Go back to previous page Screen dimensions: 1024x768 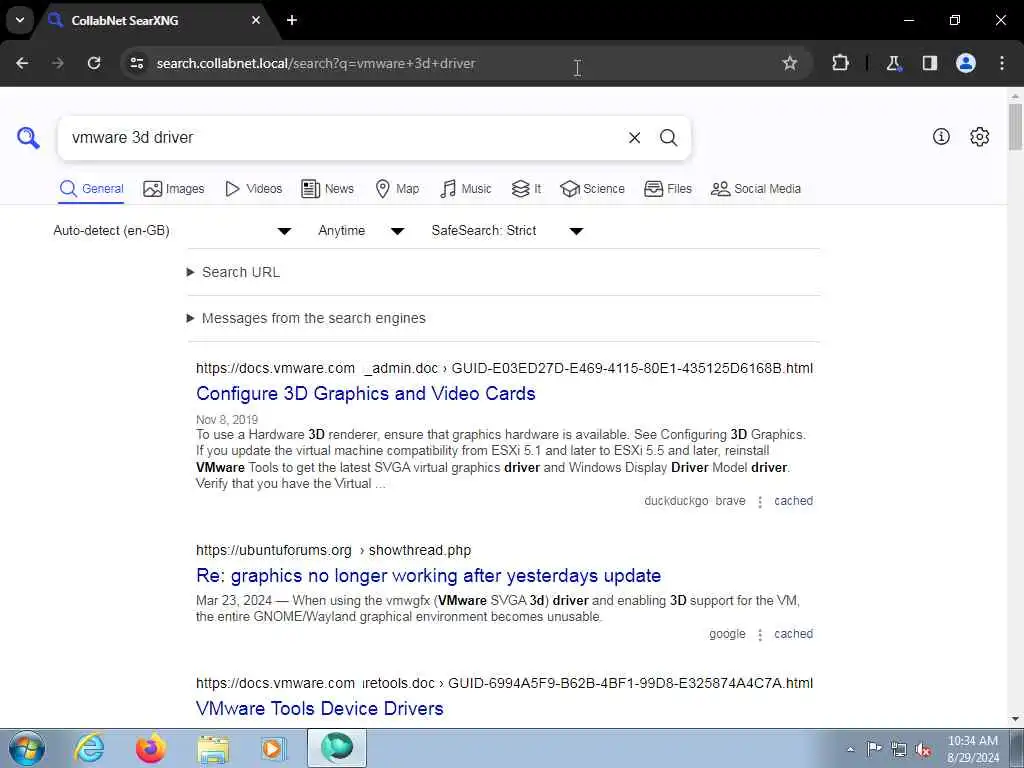click(x=22, y=63)
